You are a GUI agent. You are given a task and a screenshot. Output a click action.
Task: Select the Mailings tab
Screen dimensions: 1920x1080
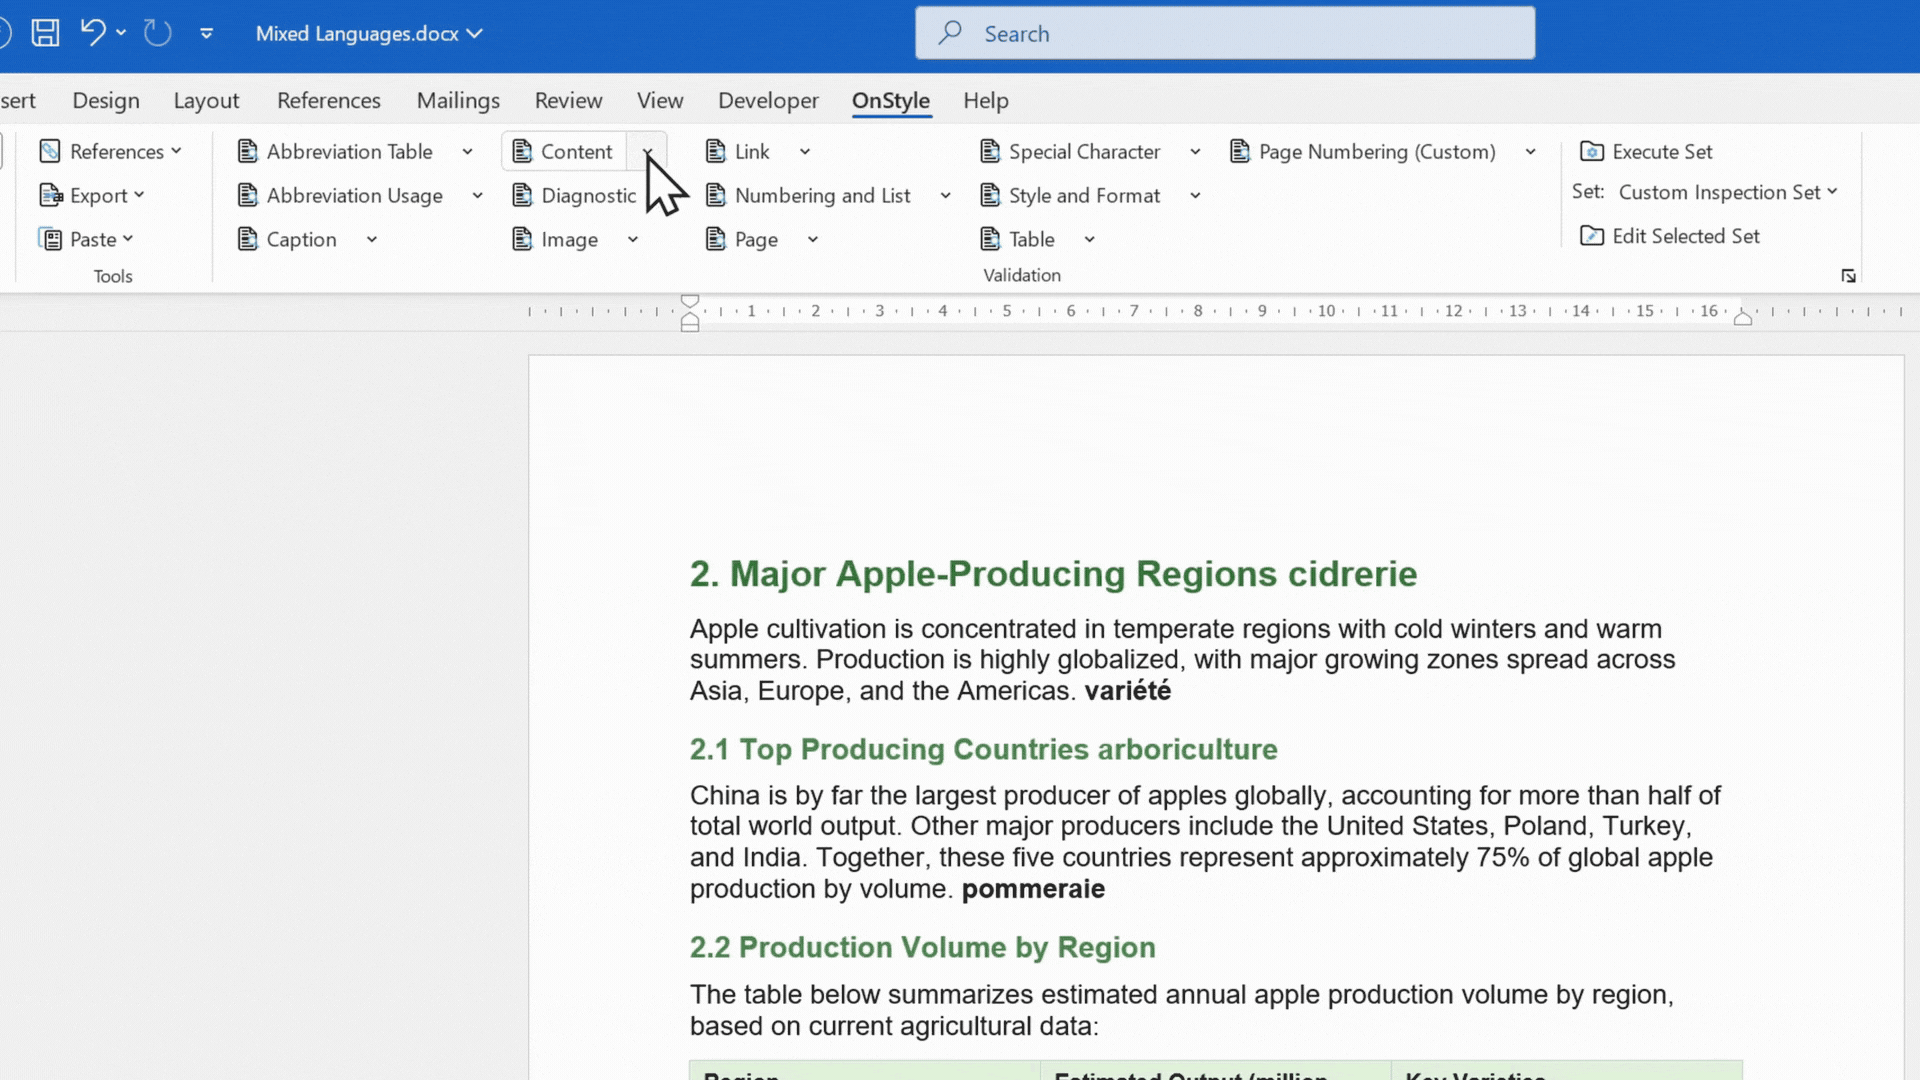click(458, 100)
